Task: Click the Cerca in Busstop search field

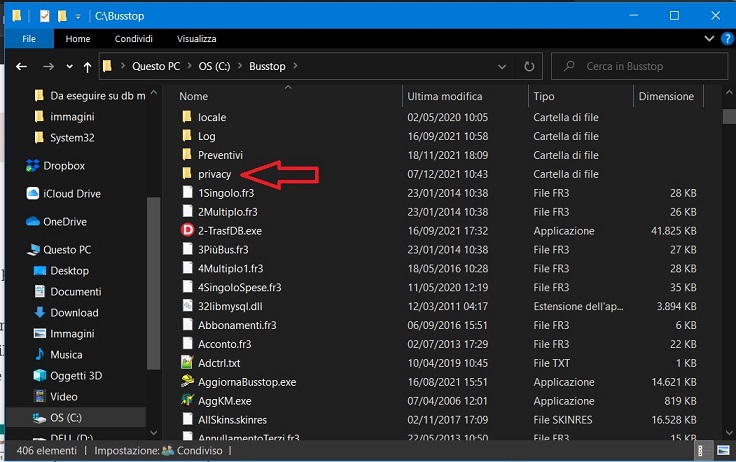Action: 639,66
